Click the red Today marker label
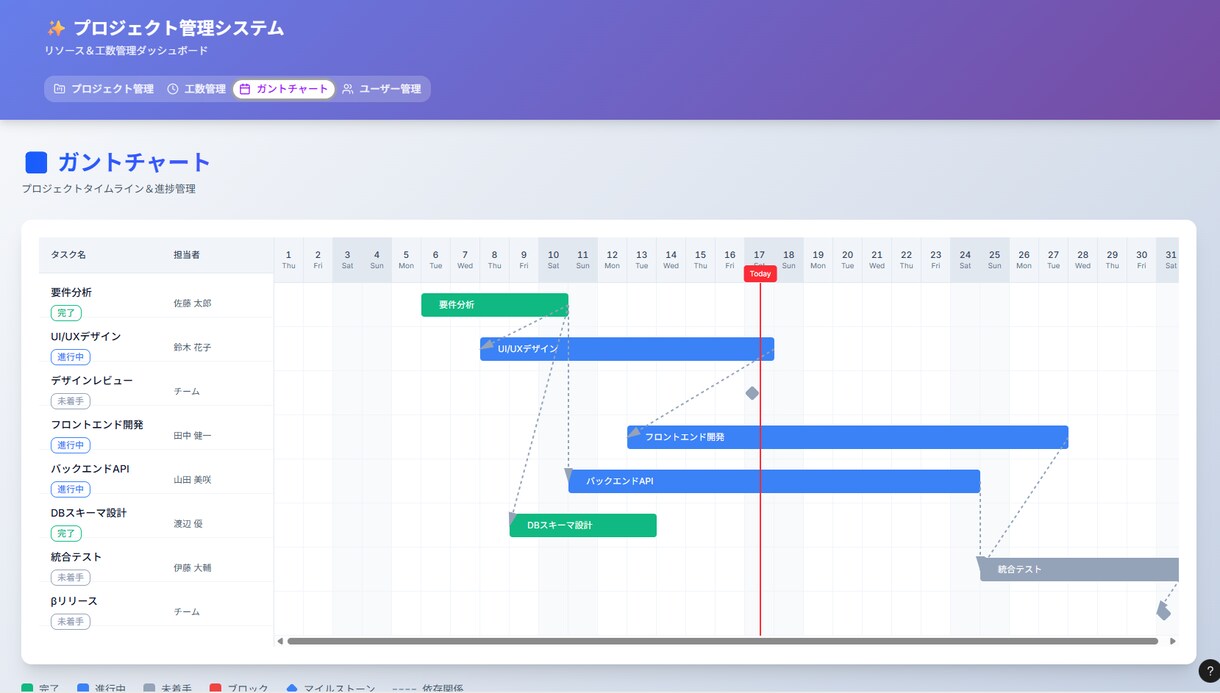The image size is (1220, 693). [760, 274]
